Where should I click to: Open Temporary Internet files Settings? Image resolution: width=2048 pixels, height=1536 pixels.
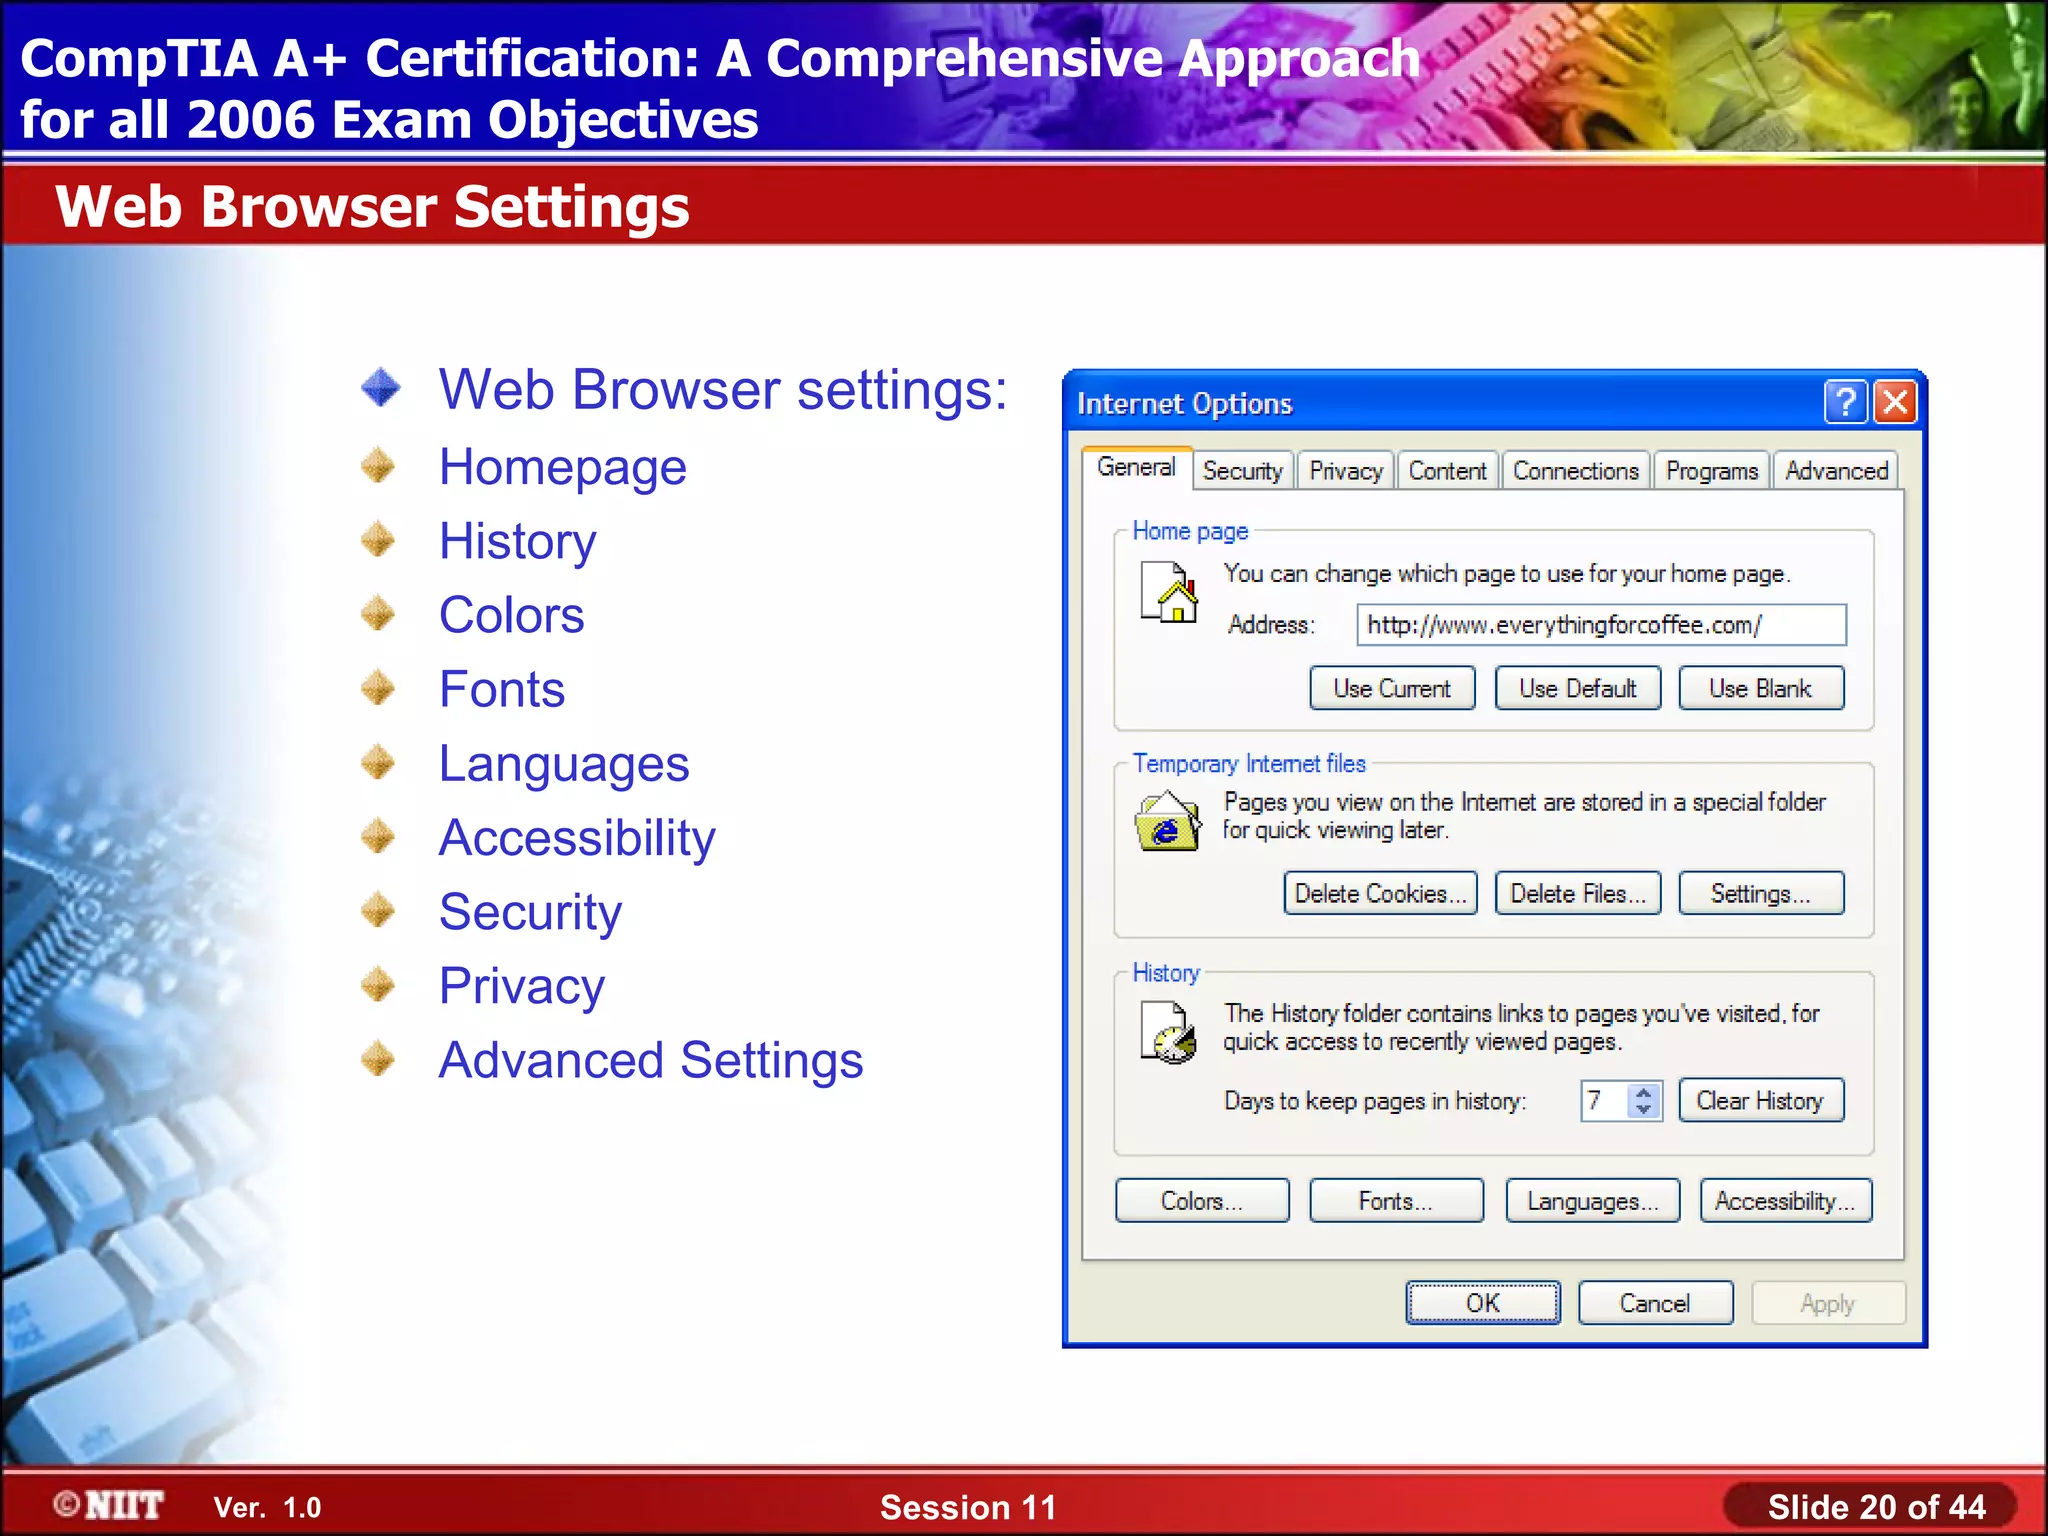(1761, 893)
